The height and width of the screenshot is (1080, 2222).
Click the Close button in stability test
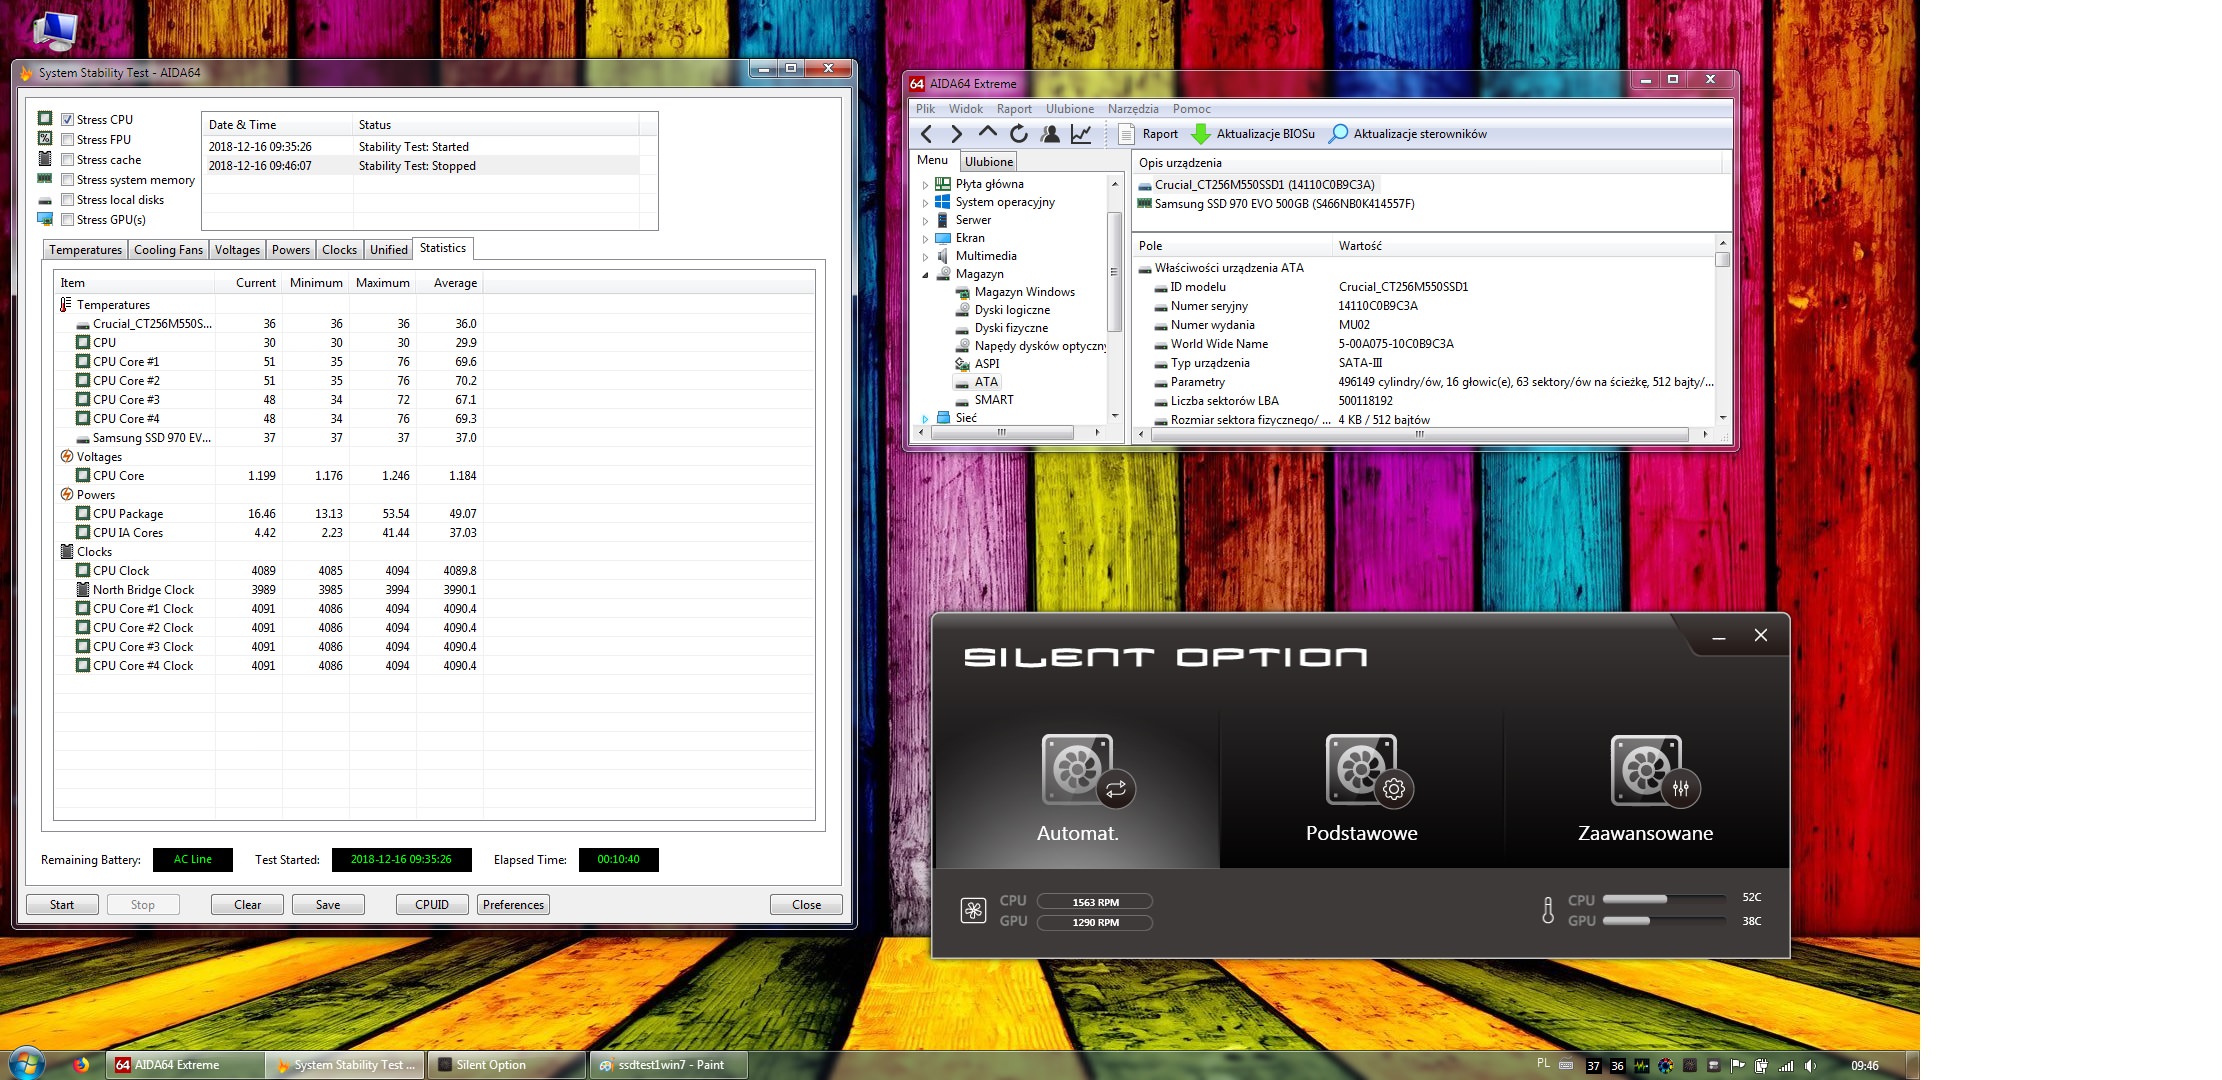click(x=806, y=905)
